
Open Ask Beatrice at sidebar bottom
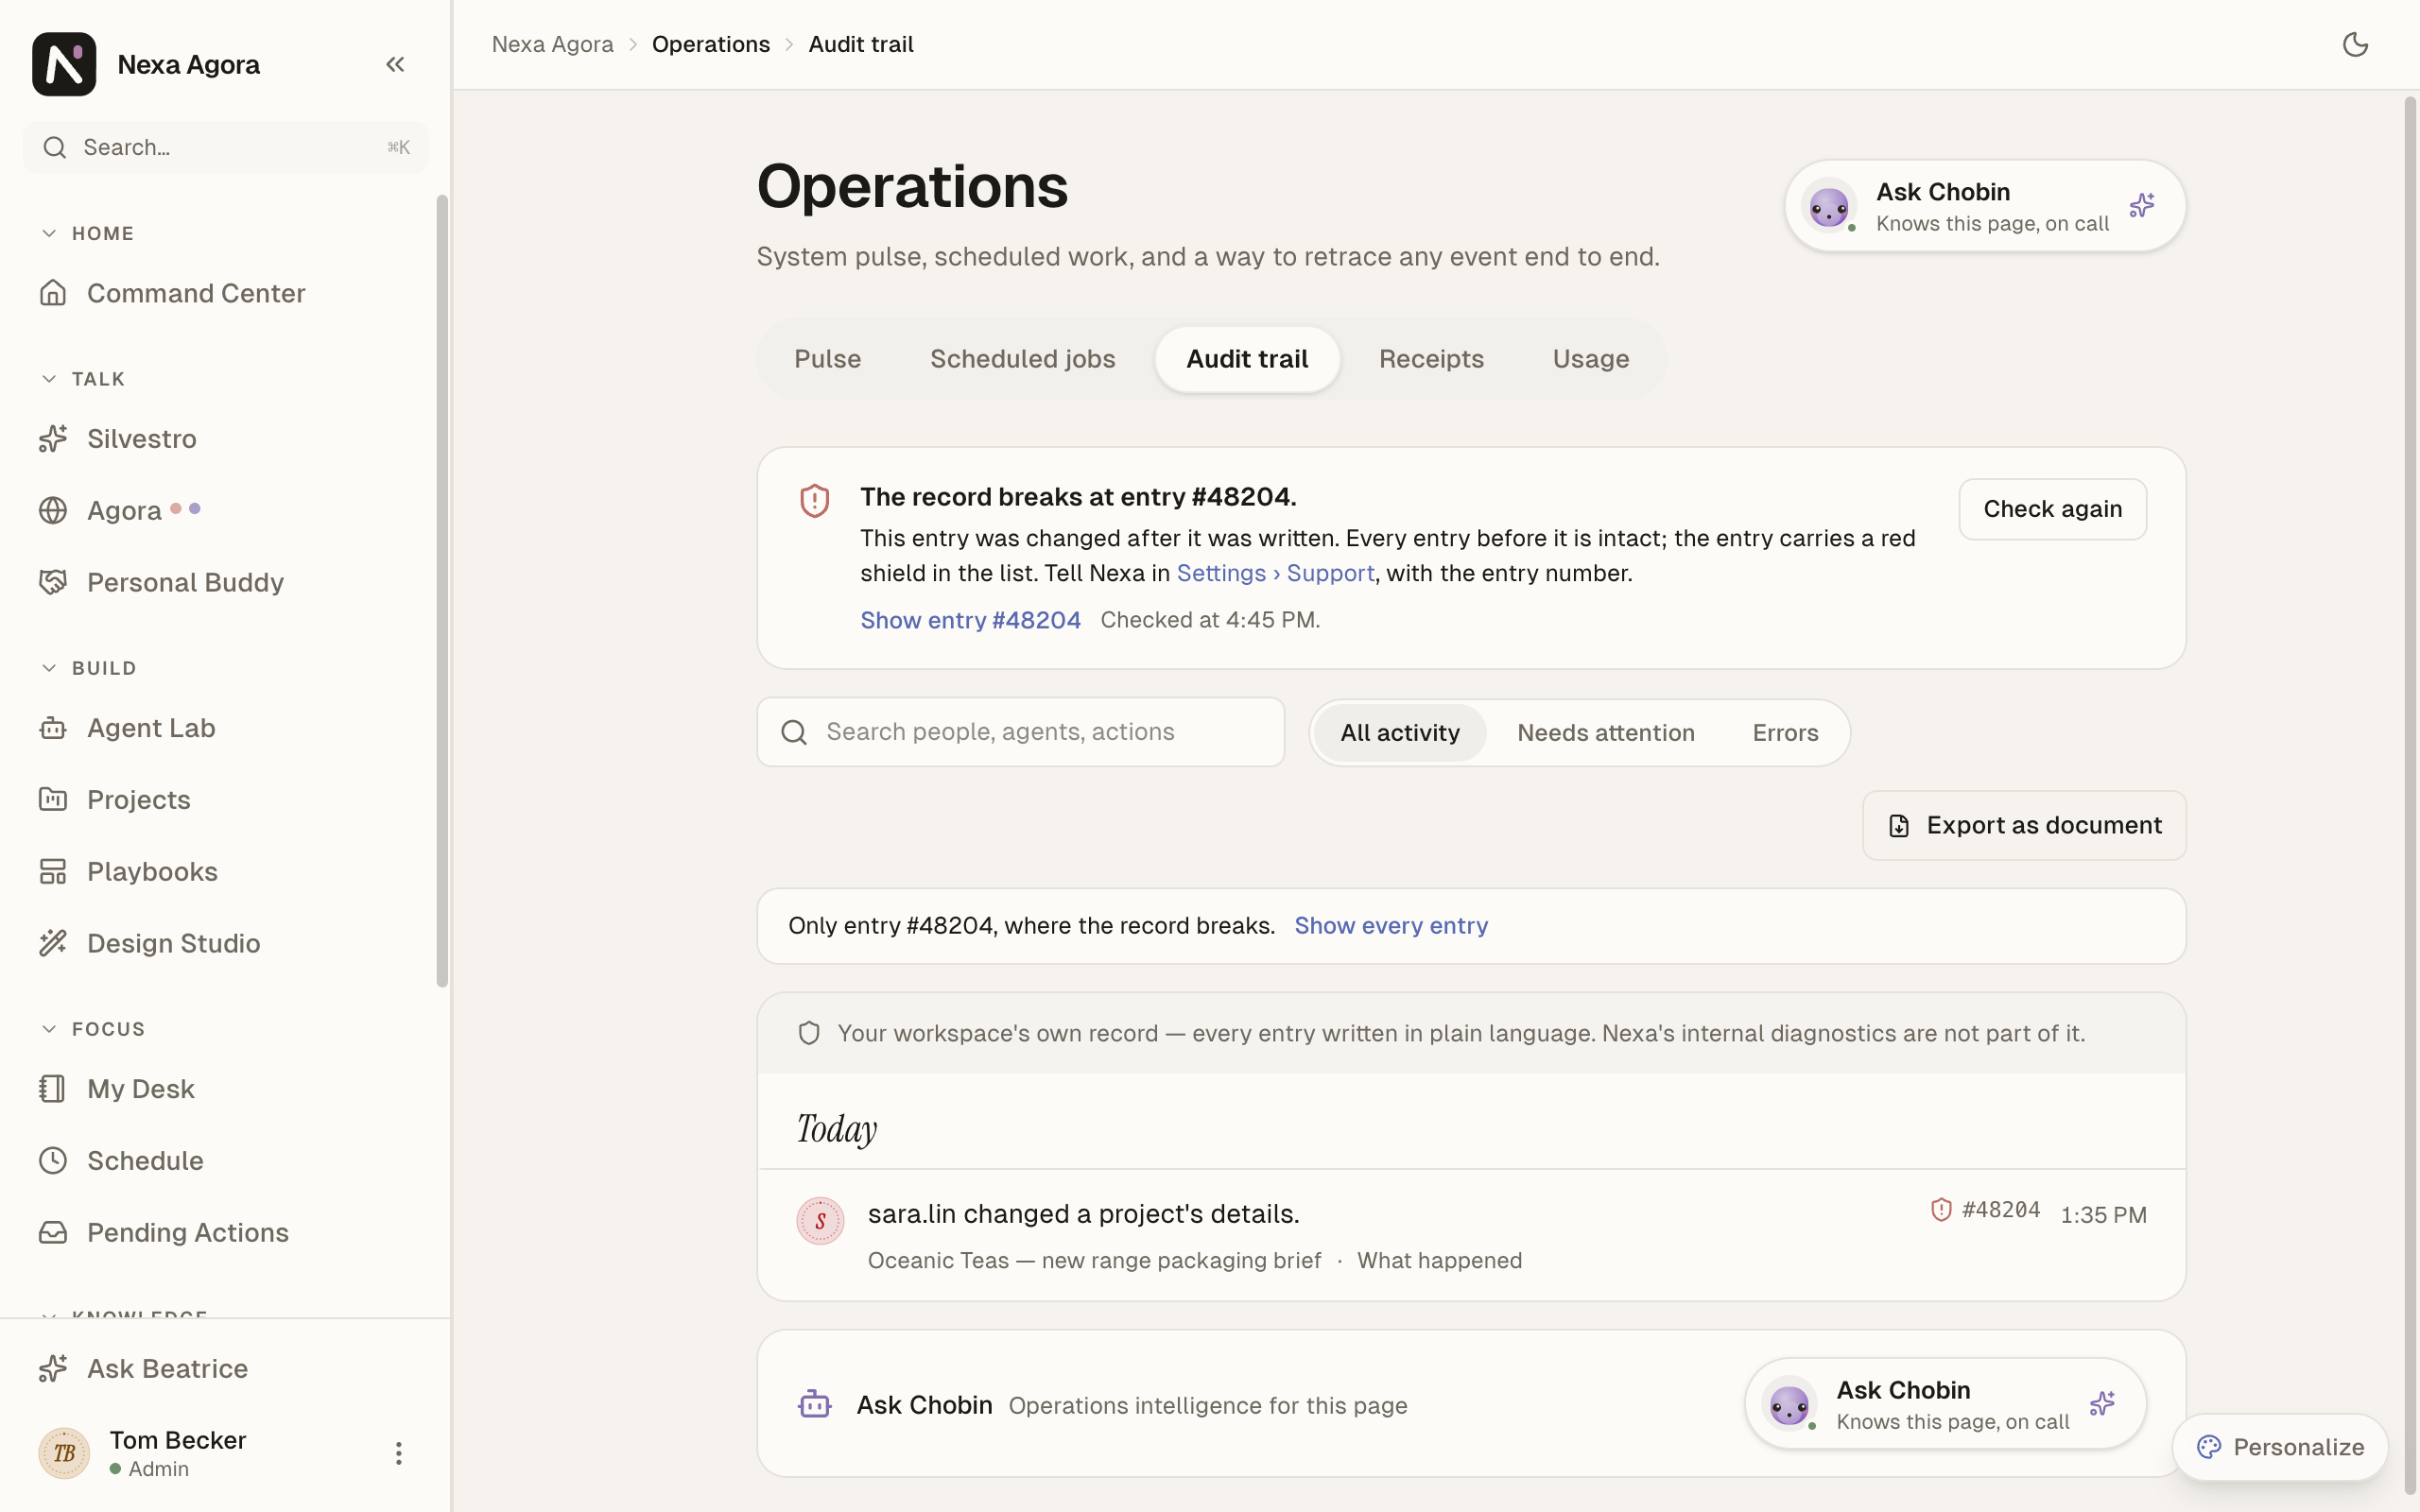tap(225, 1368)
